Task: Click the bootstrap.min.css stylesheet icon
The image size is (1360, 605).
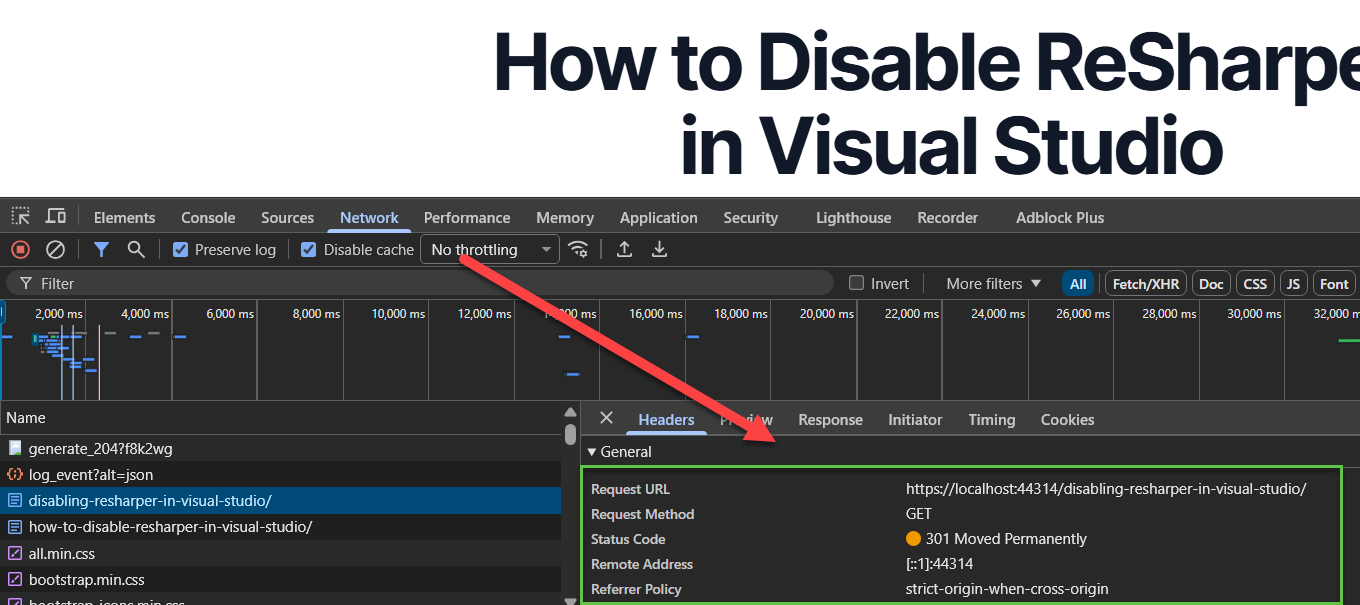Action: [15, 579]
